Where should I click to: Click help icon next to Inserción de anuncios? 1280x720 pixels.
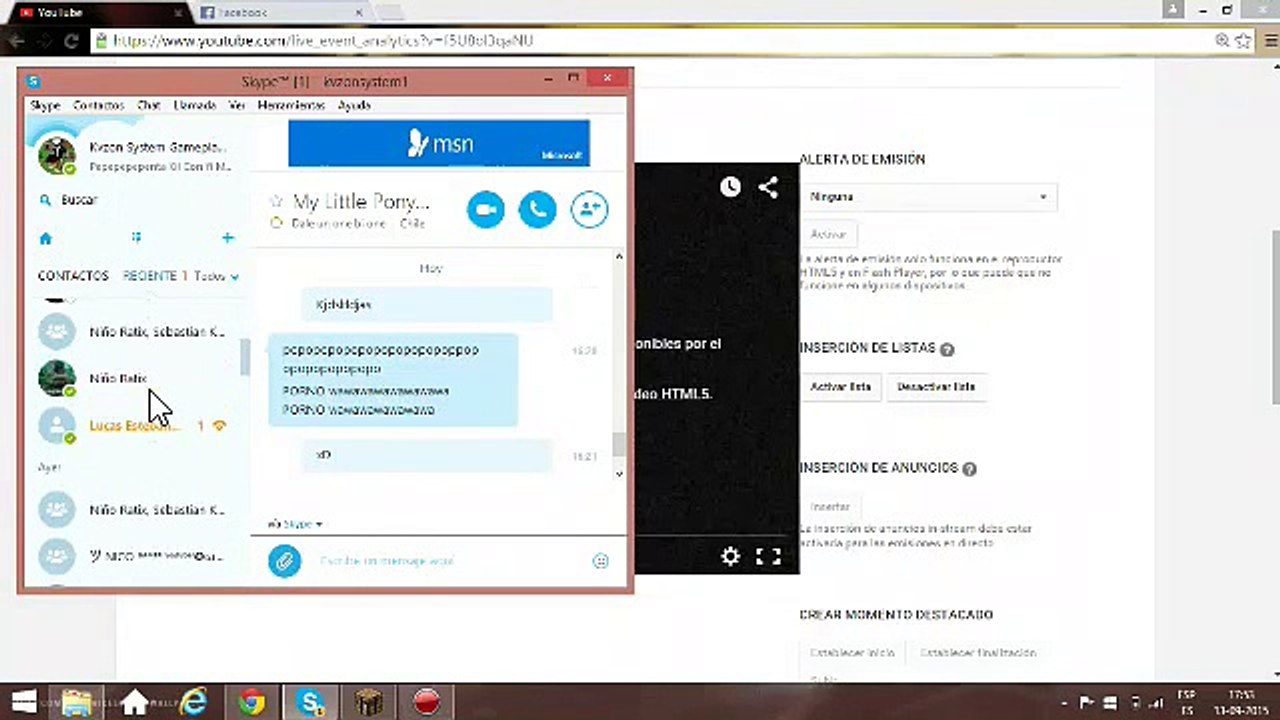[969, 468]
